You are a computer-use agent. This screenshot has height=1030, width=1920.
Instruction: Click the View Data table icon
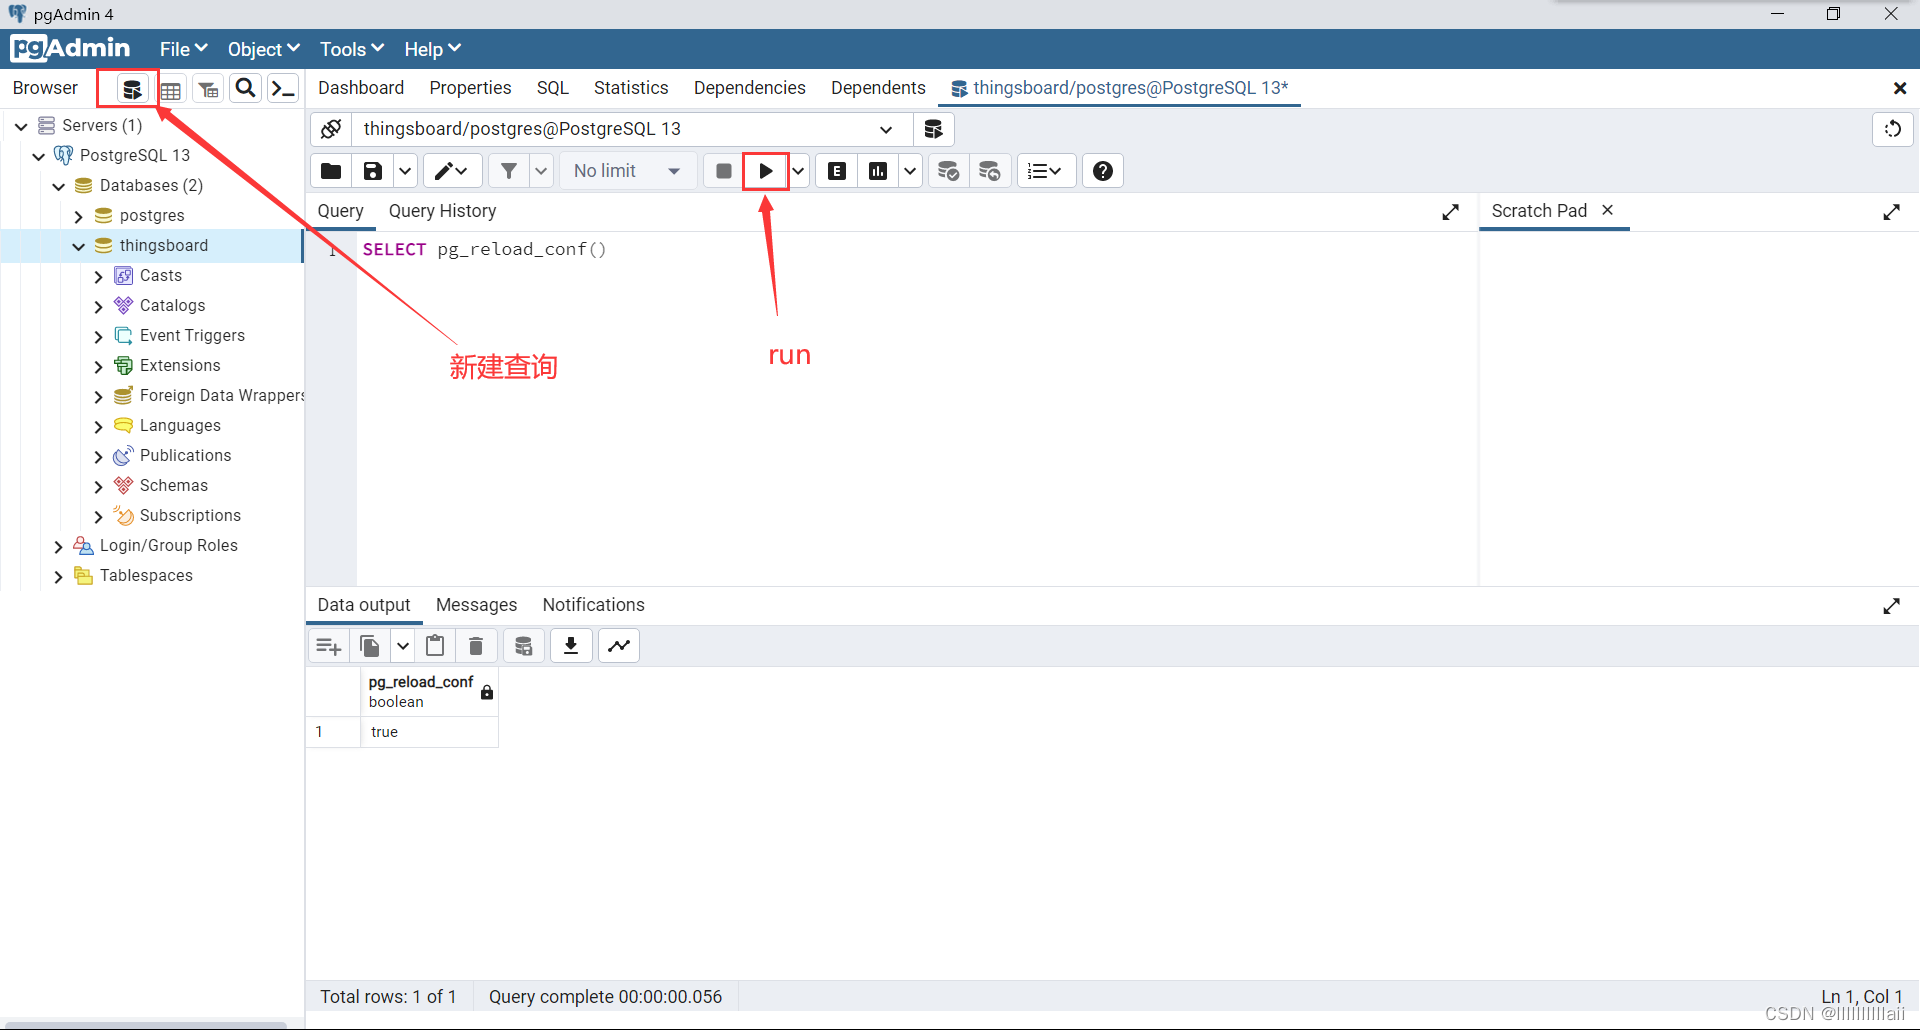click(171, 89)
